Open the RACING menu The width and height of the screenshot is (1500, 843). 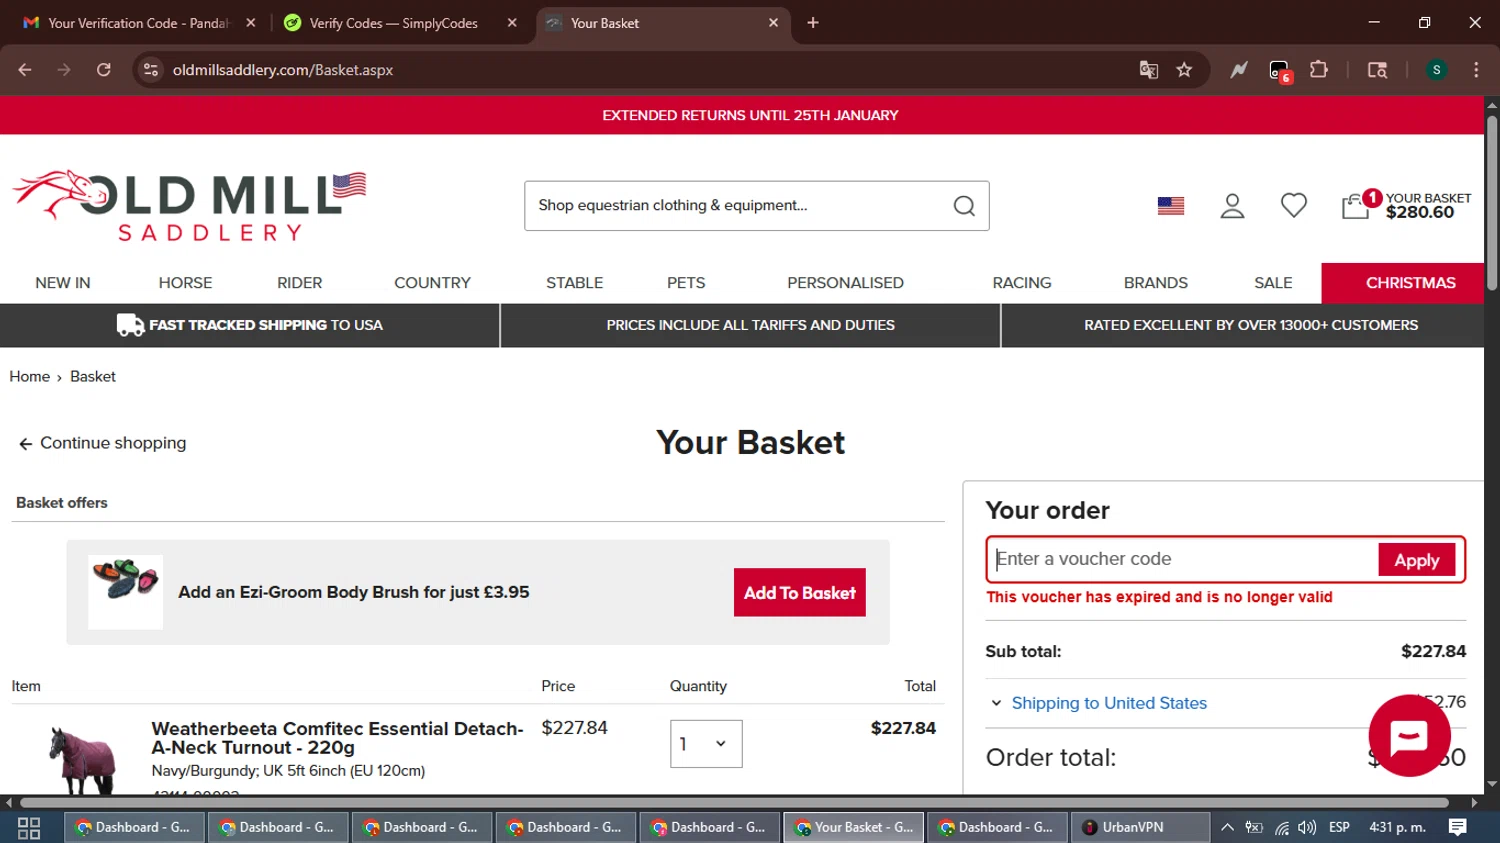tap(1022, 283)
